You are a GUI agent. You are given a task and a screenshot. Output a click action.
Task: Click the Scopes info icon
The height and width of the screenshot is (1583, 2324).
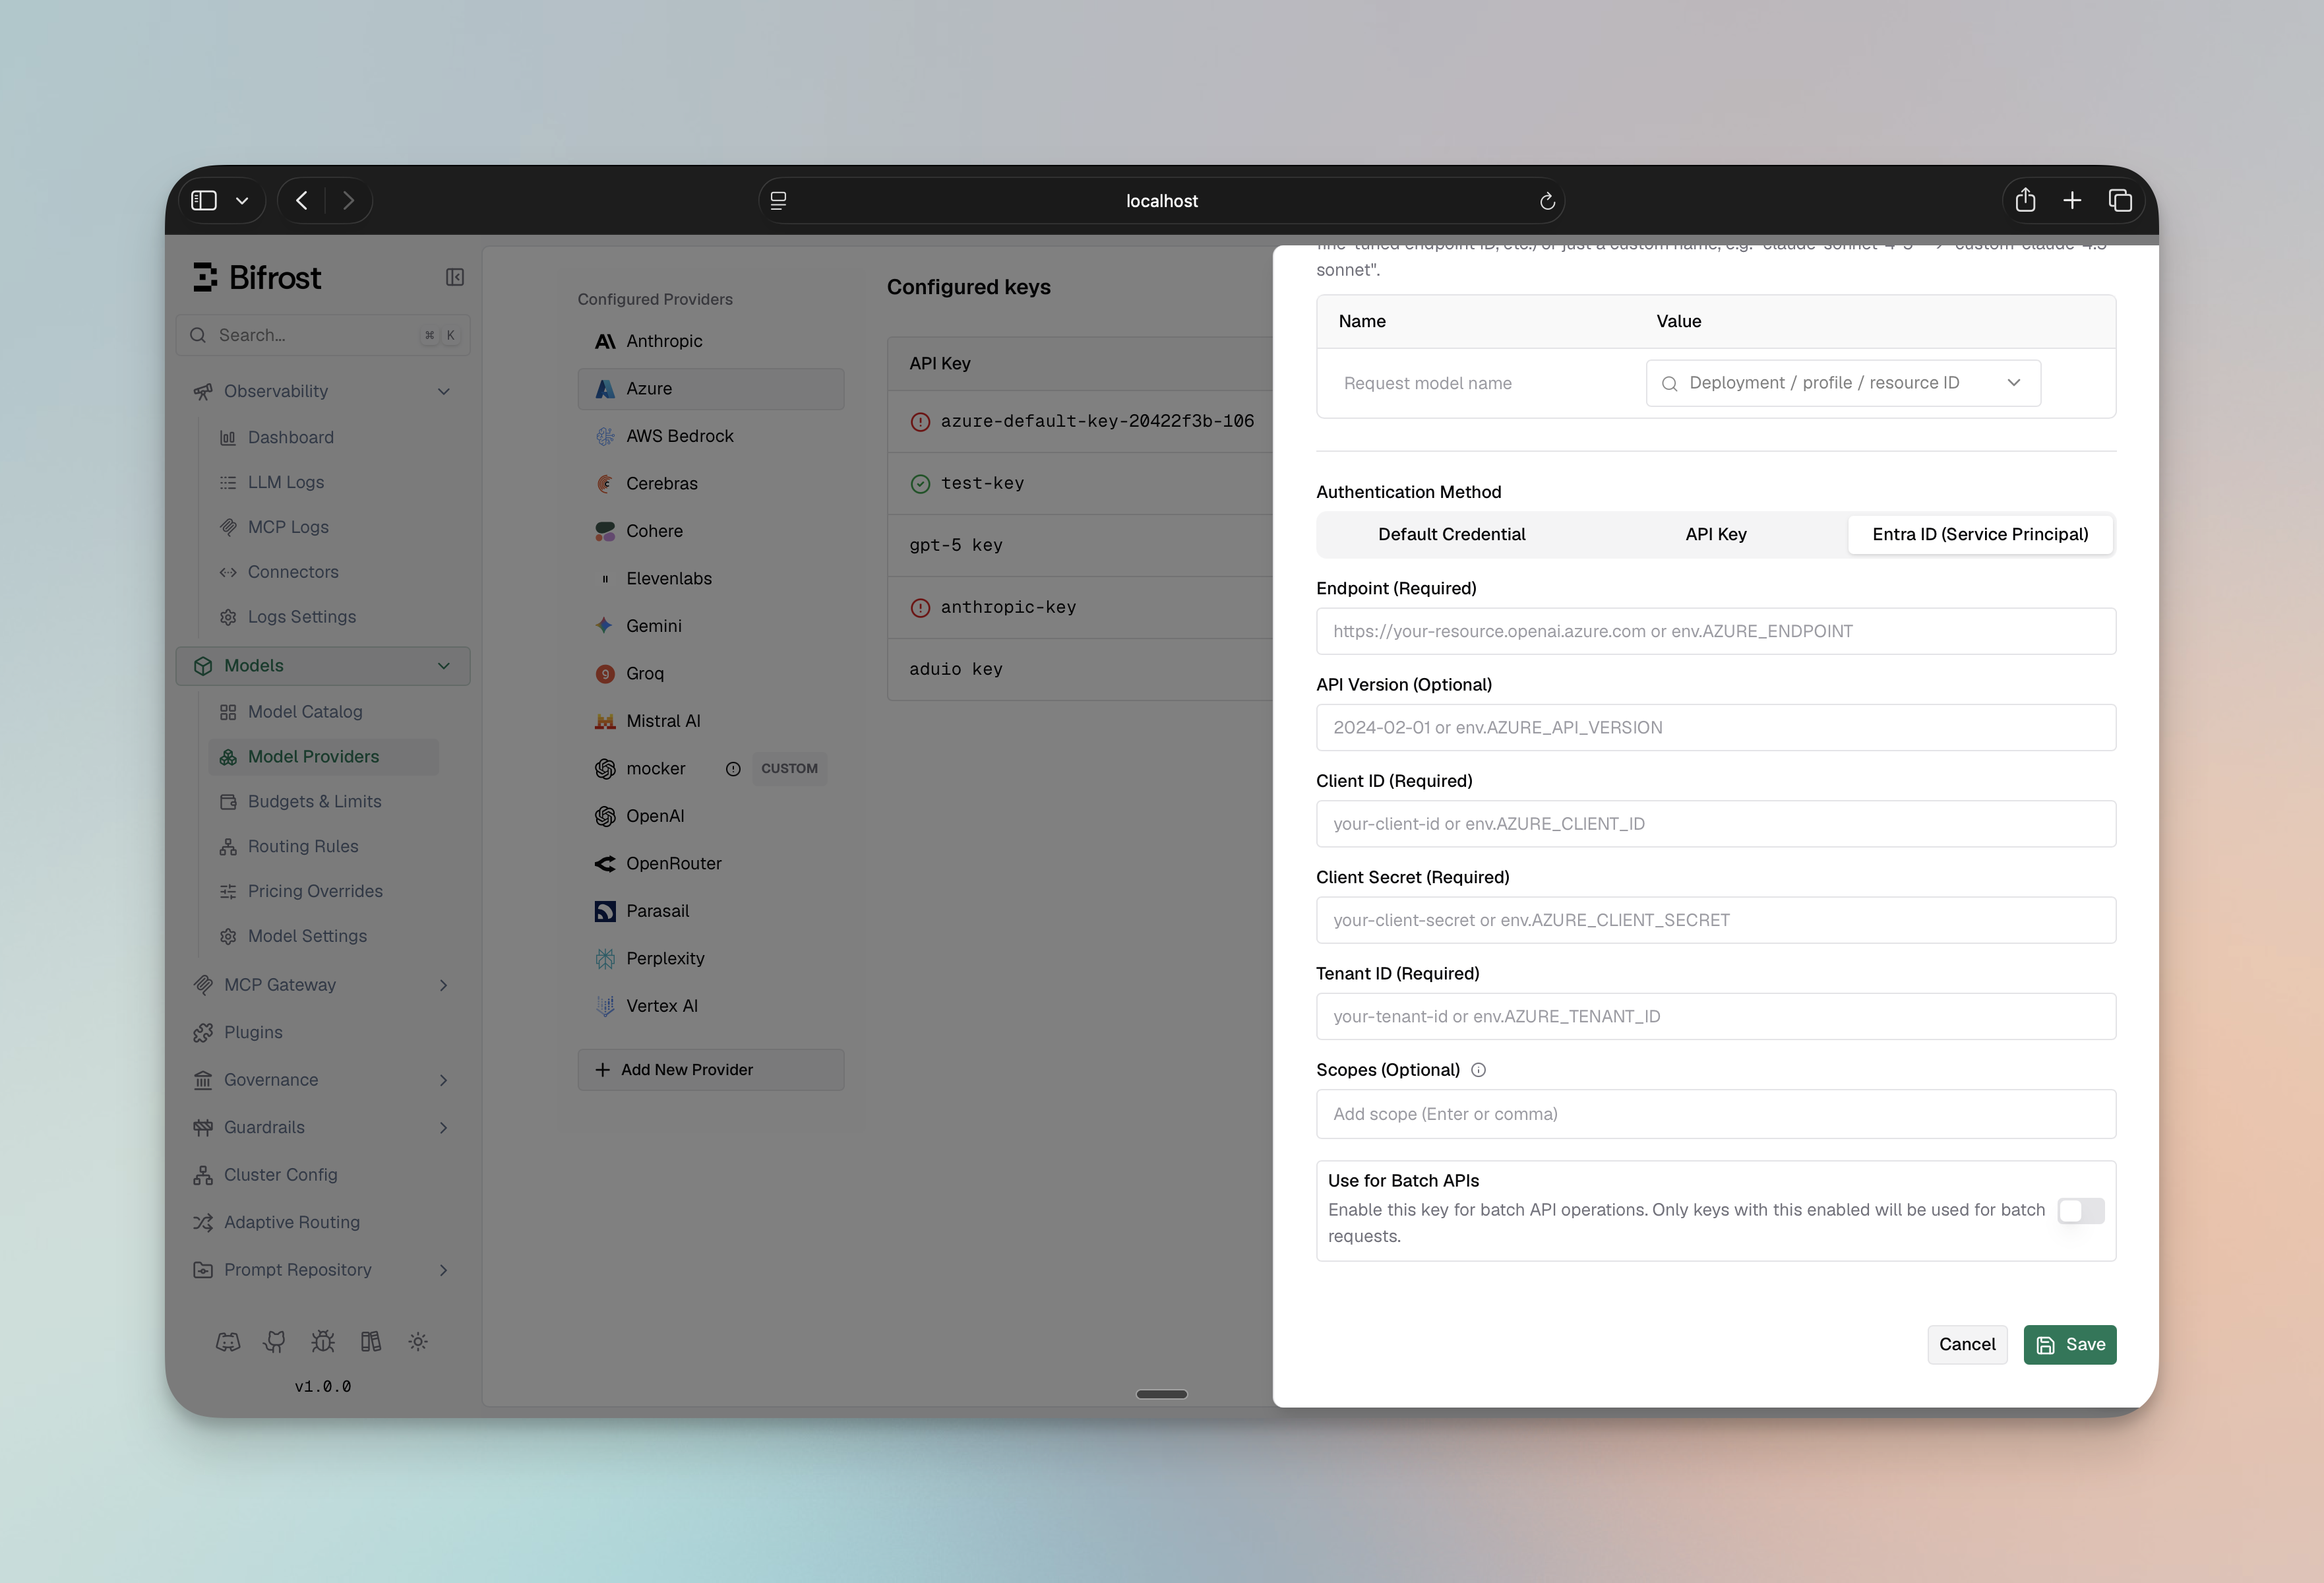coord(1478,1070)
